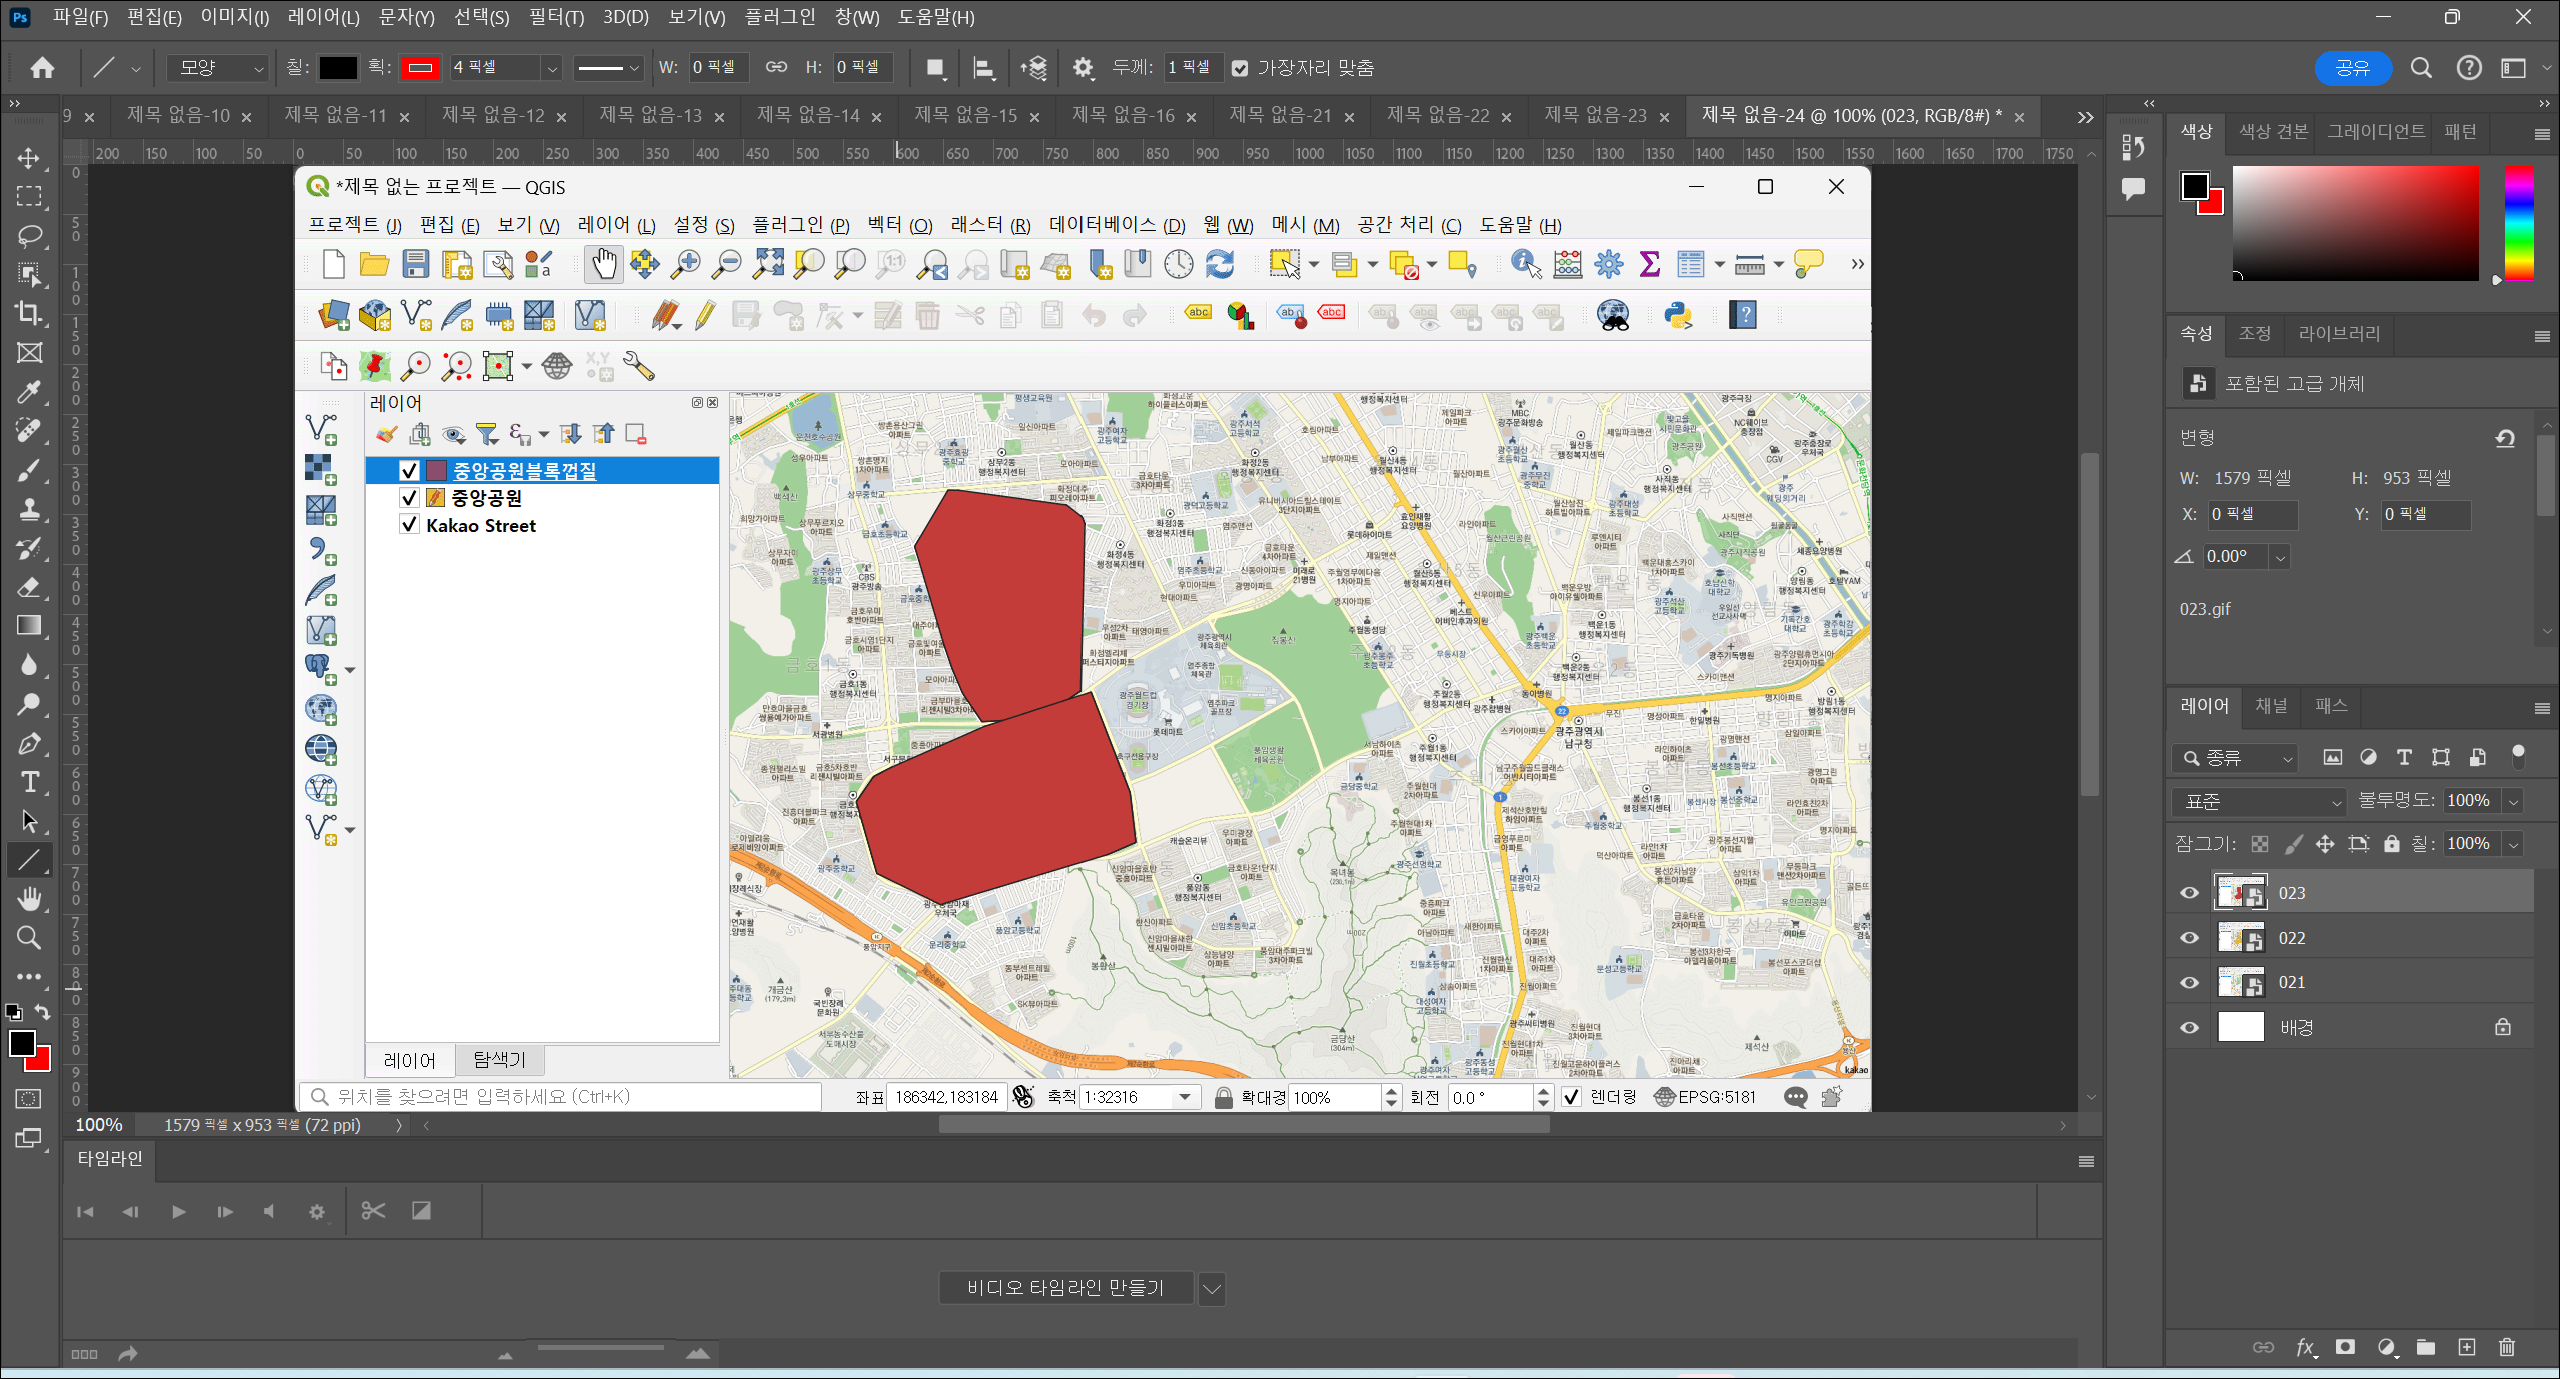This screenshot has height=1379, width=2560.
Task: Click the create new layer icon
Action: (2467, 1347)
